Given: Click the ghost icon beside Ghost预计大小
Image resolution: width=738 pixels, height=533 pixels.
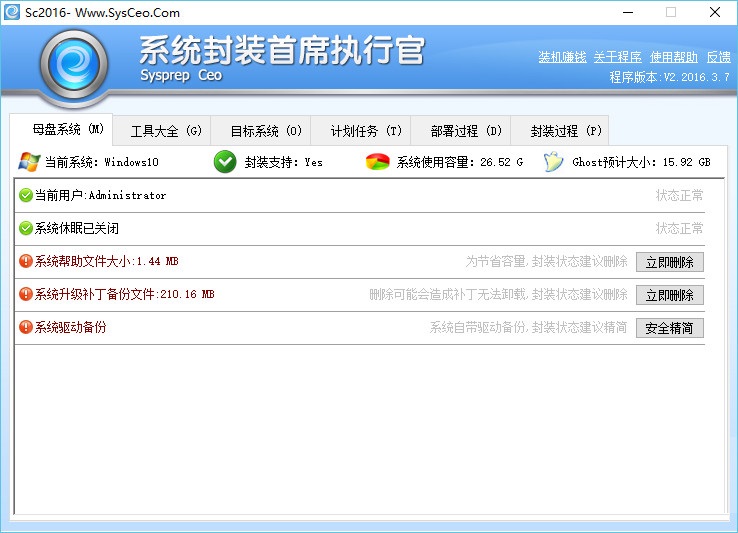Looking at the screenshot, I should point(553,162).
